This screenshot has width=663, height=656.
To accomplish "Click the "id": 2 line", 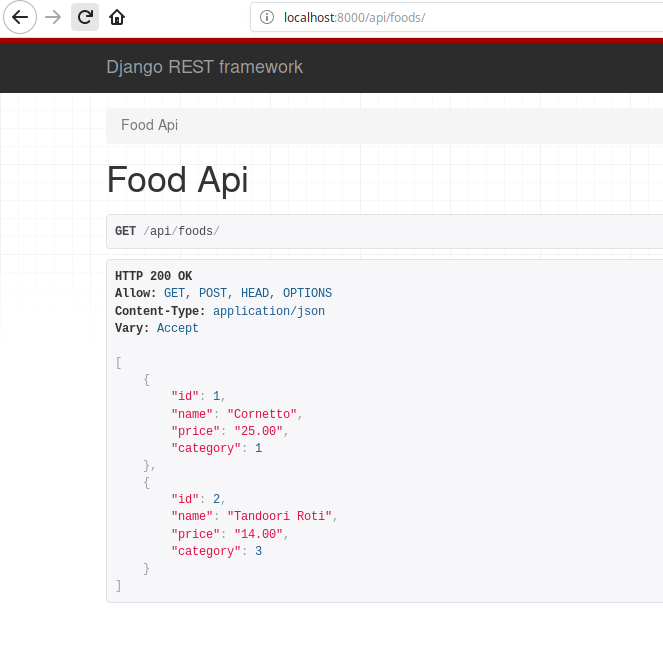I will (x=198, y=499).
